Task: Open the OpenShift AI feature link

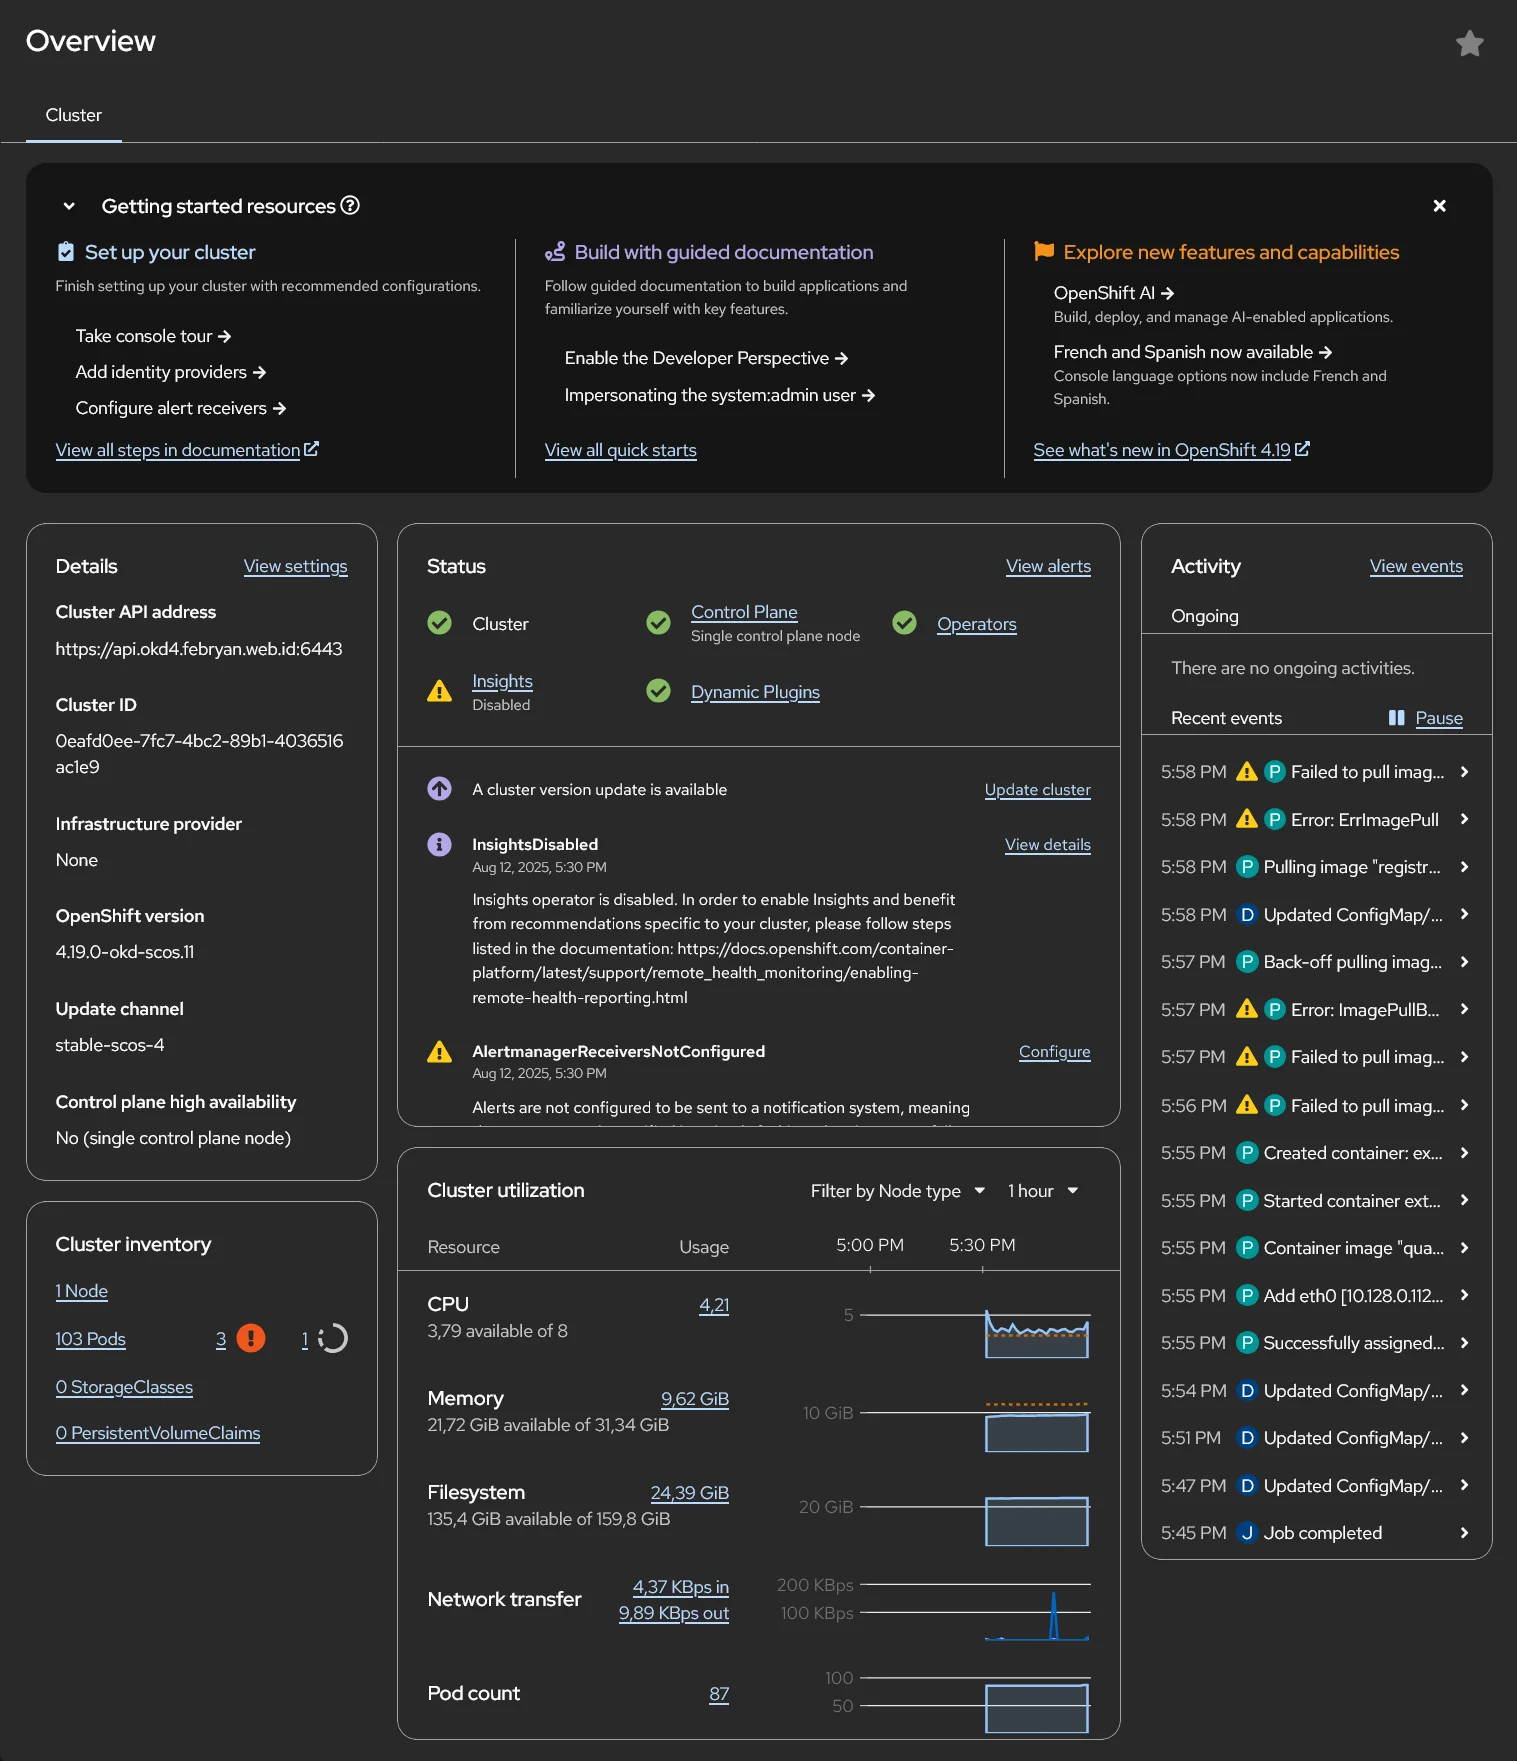Action: point(1114,293)
